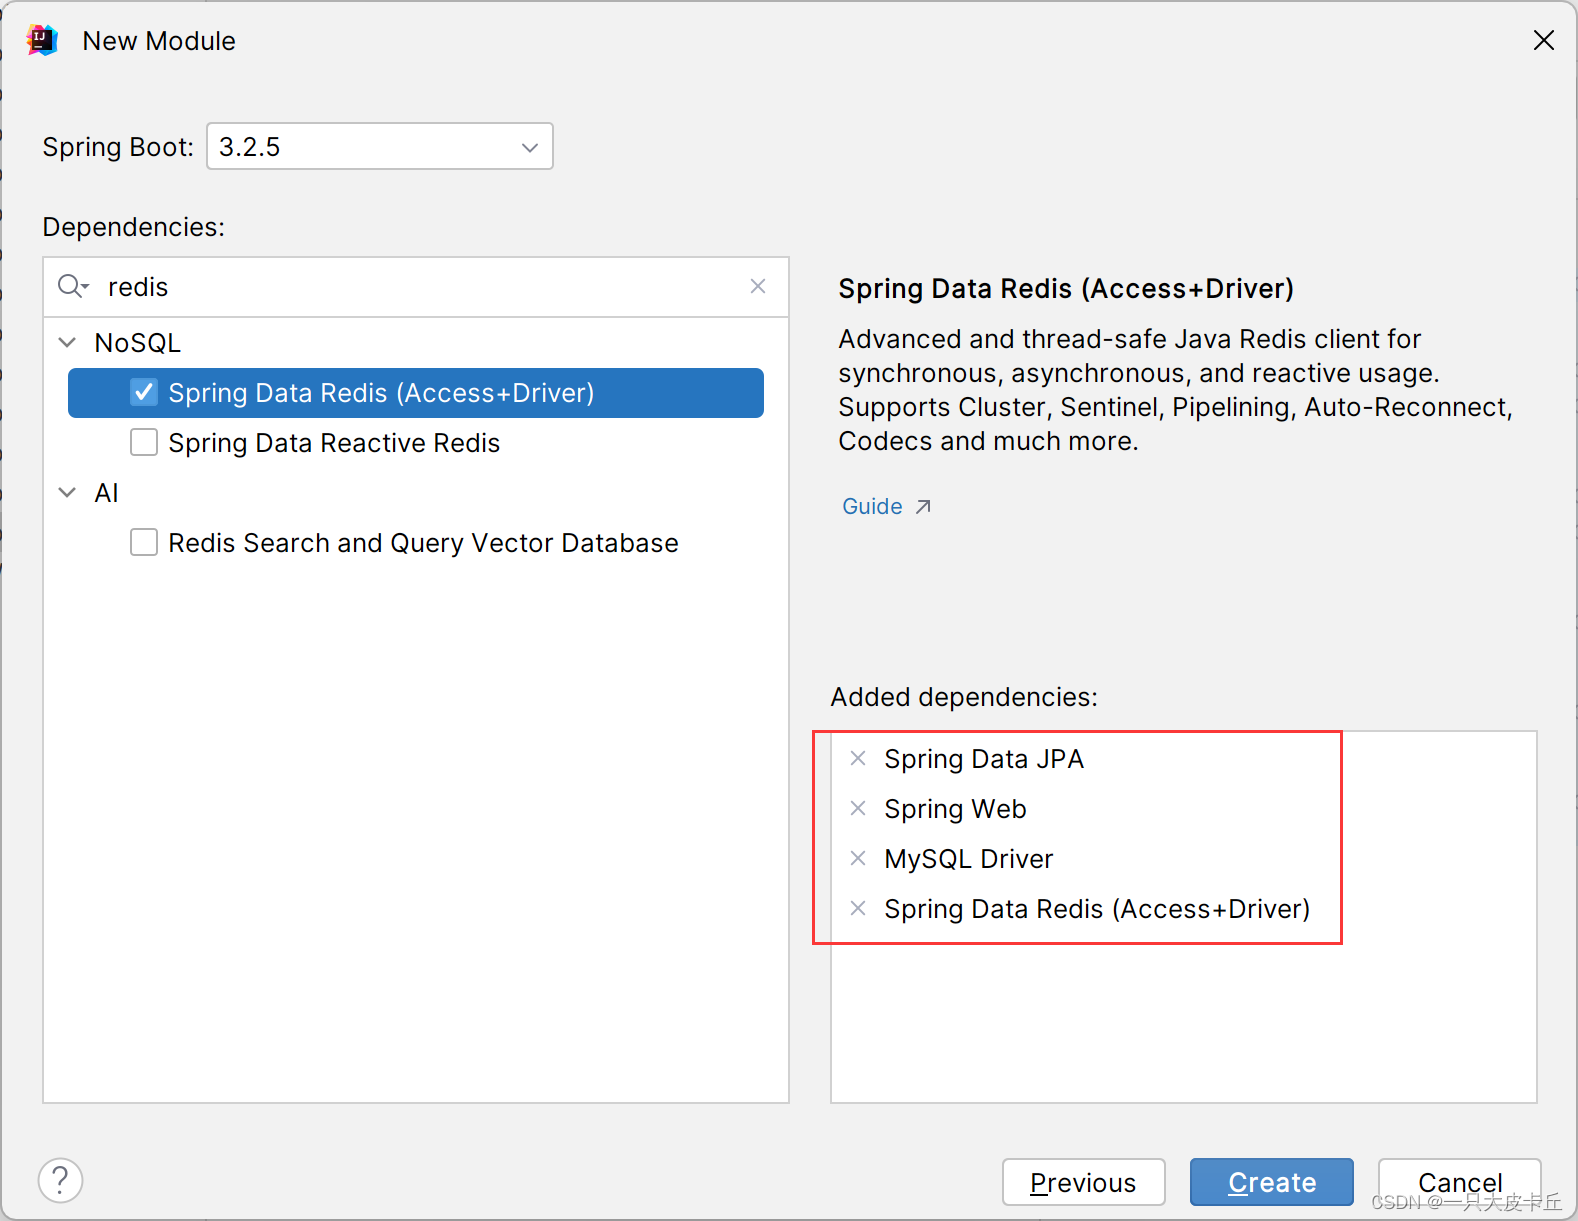Collapse the NoSQL category
This screenshot has width=1578, height=1221.
[x=67, y=342]
